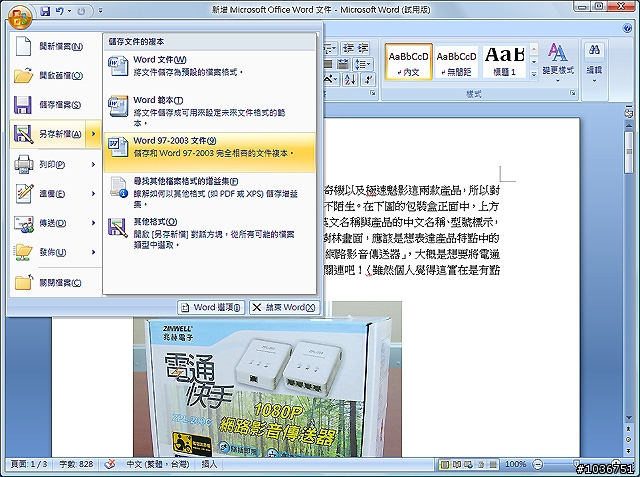Click the floppy disk icon beside 儲存檔案
The height and width of the screenshot is (477, 640).
(23, 105)
